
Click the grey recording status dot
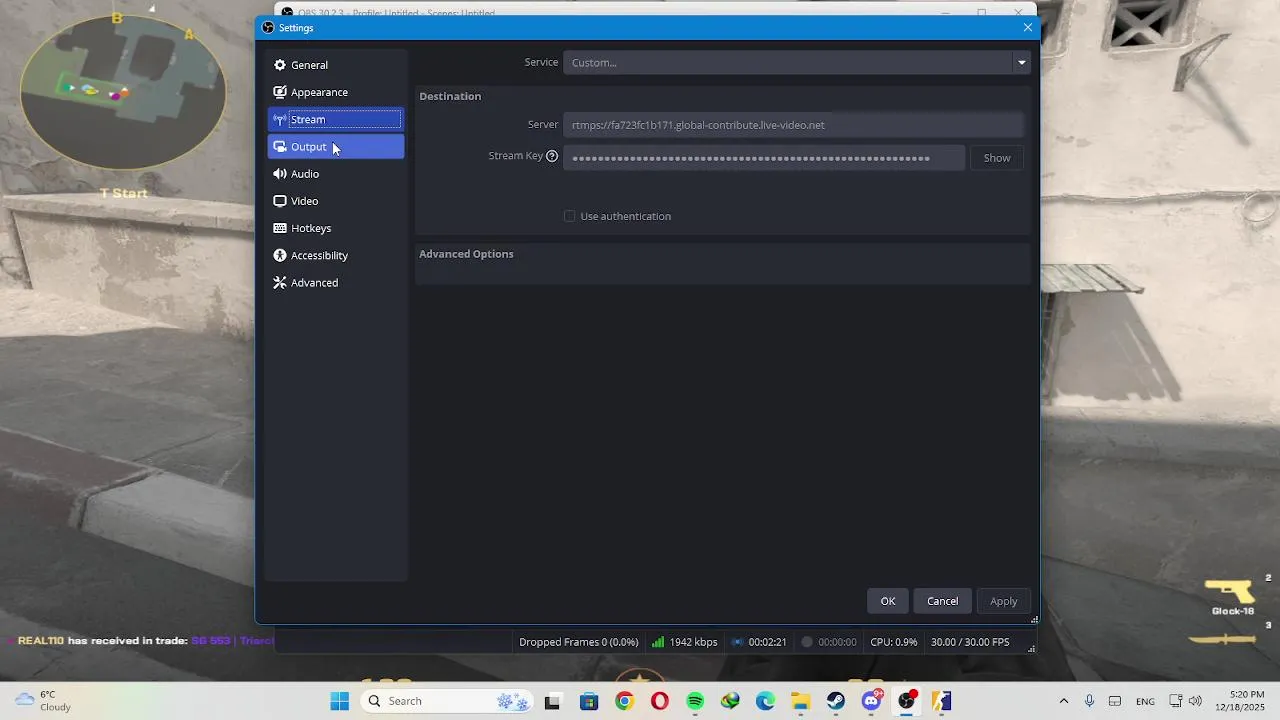click(x=807, y=642)
